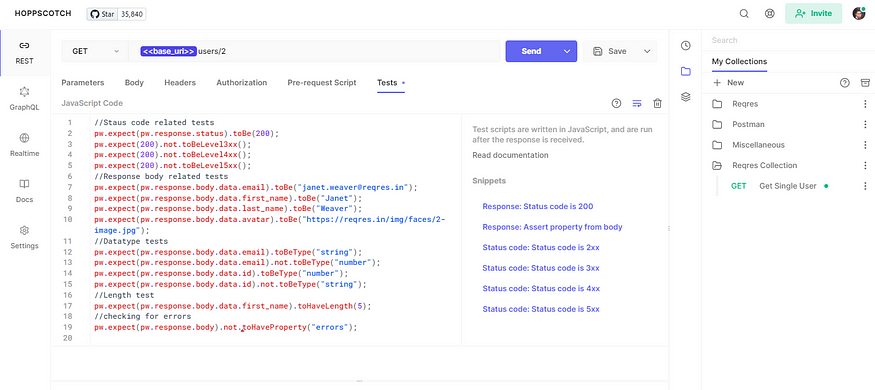Create a New collection
Viewport: 875px width, 390px height.
pyautogui.click(x=728, y=83)
